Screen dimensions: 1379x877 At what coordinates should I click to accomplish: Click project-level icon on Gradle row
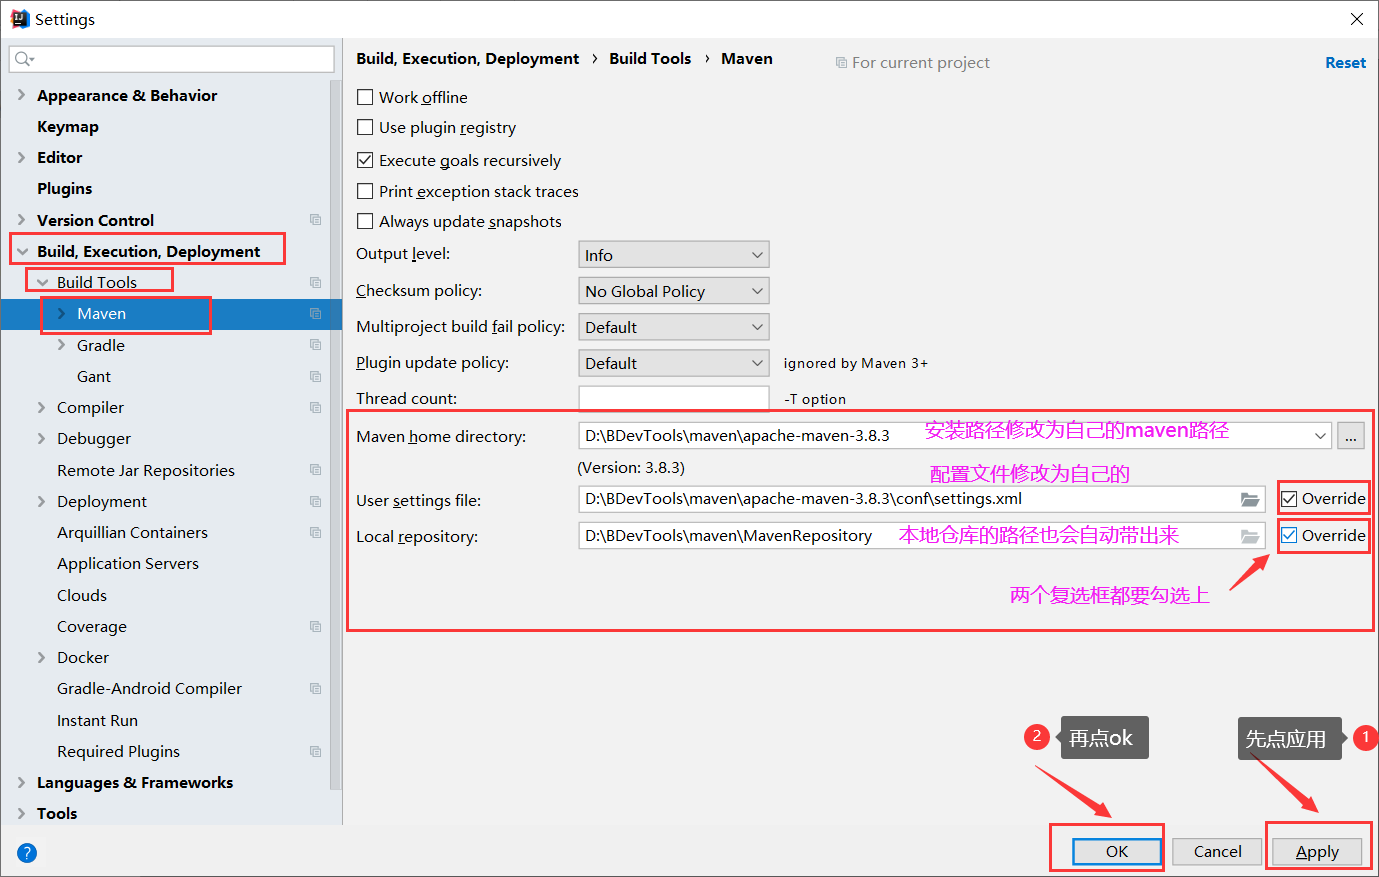pos(316,345)
